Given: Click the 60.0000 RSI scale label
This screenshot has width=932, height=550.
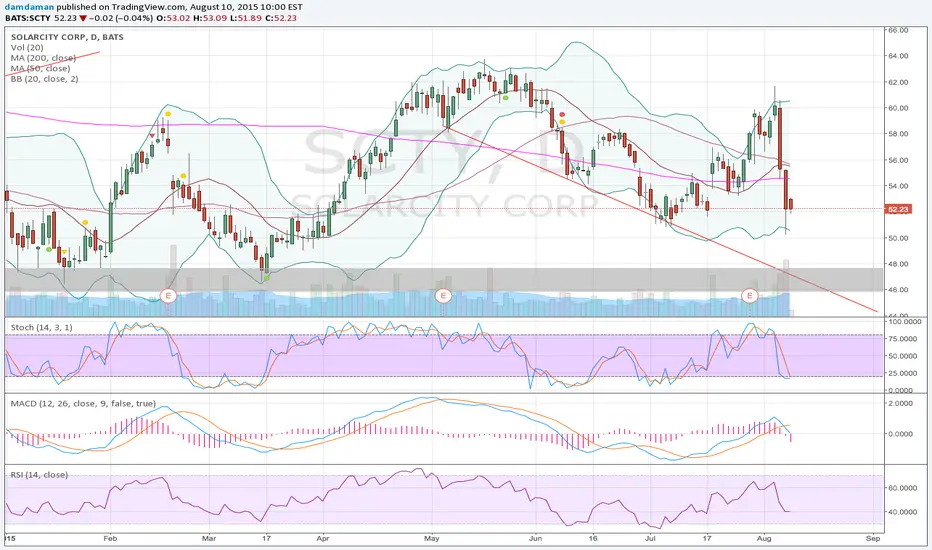Looking at the screenshot, I should point(904,488).
